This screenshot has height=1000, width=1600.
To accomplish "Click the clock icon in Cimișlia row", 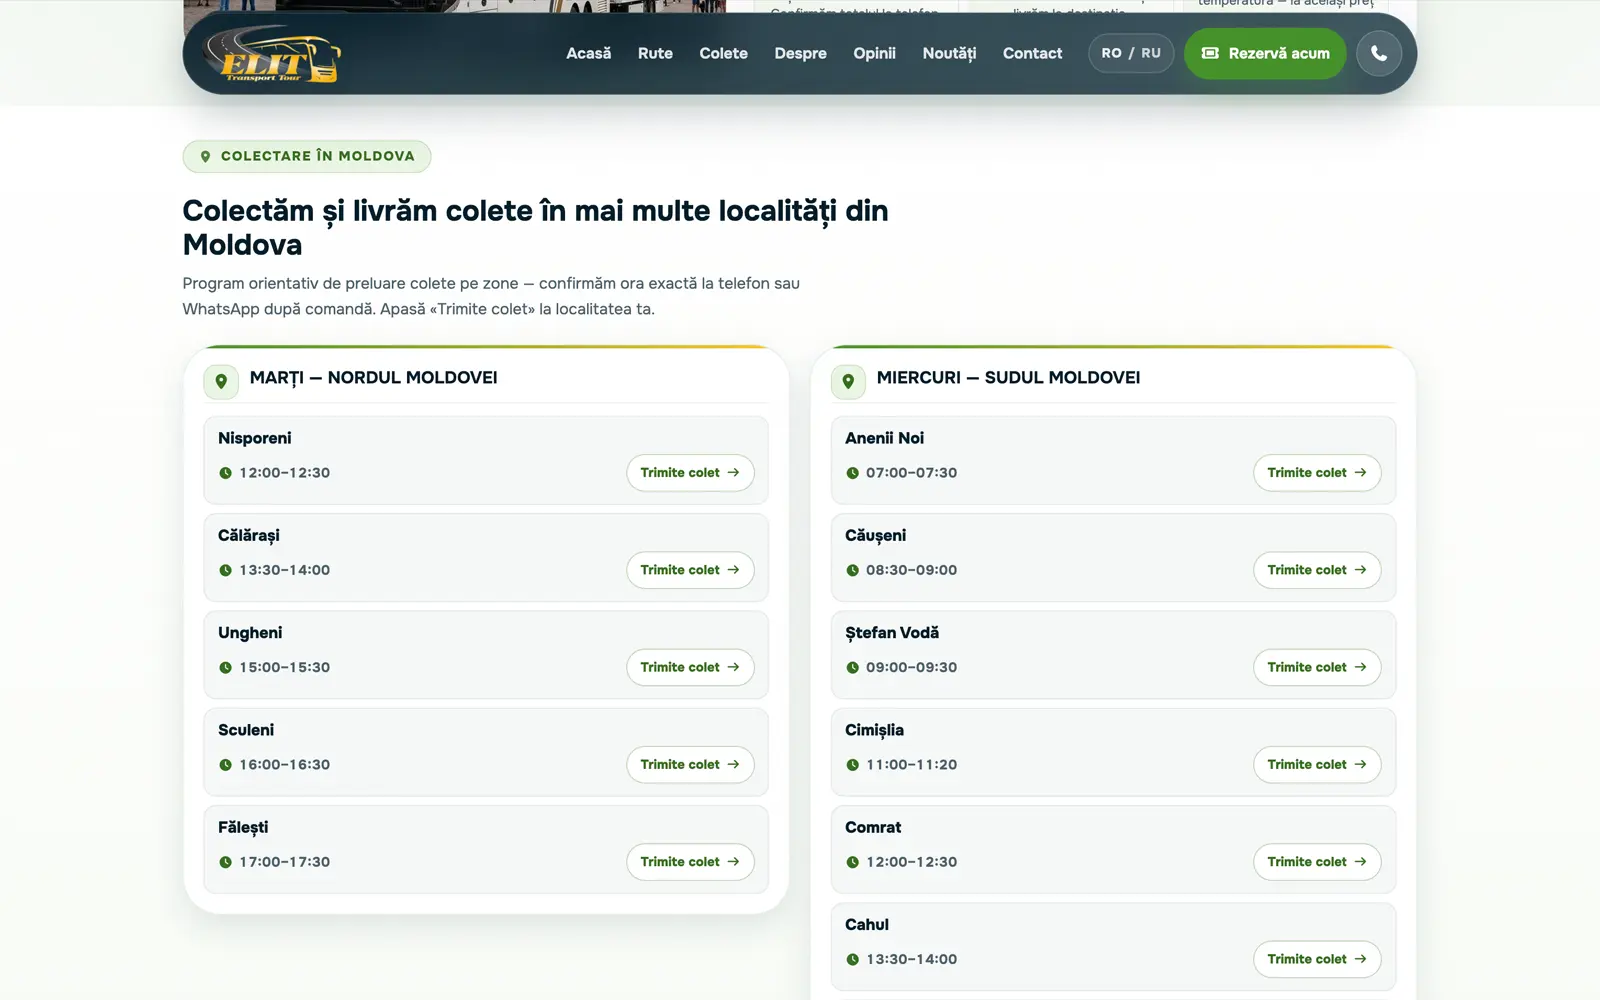I will click(852, 765).
